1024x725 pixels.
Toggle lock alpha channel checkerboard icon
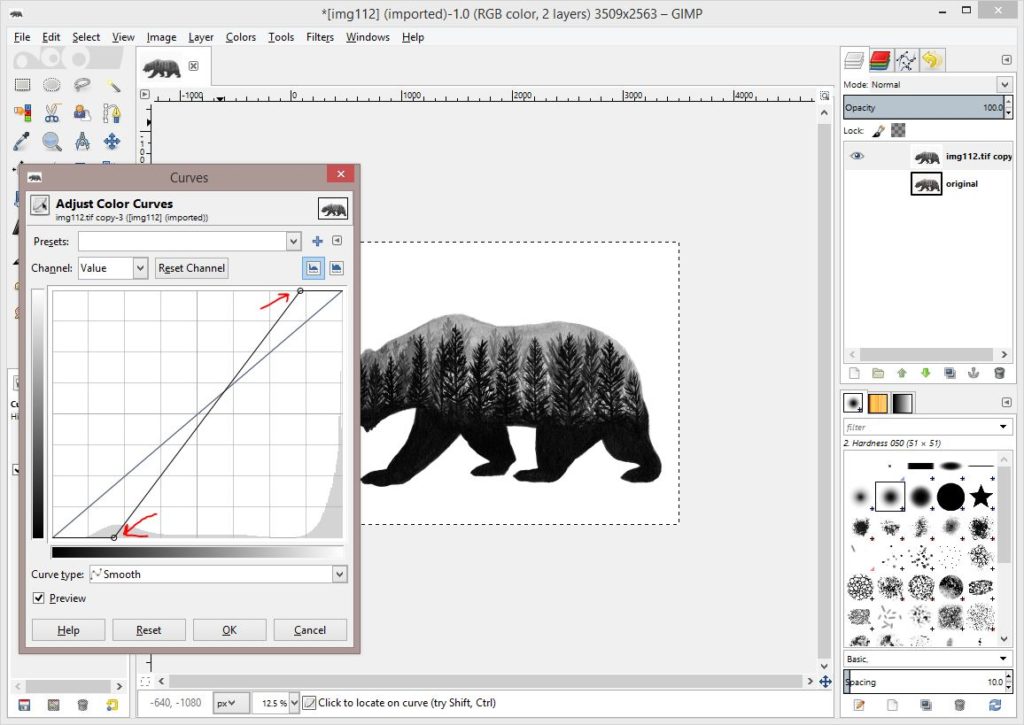pyautogui.click(x=899, y=131)
